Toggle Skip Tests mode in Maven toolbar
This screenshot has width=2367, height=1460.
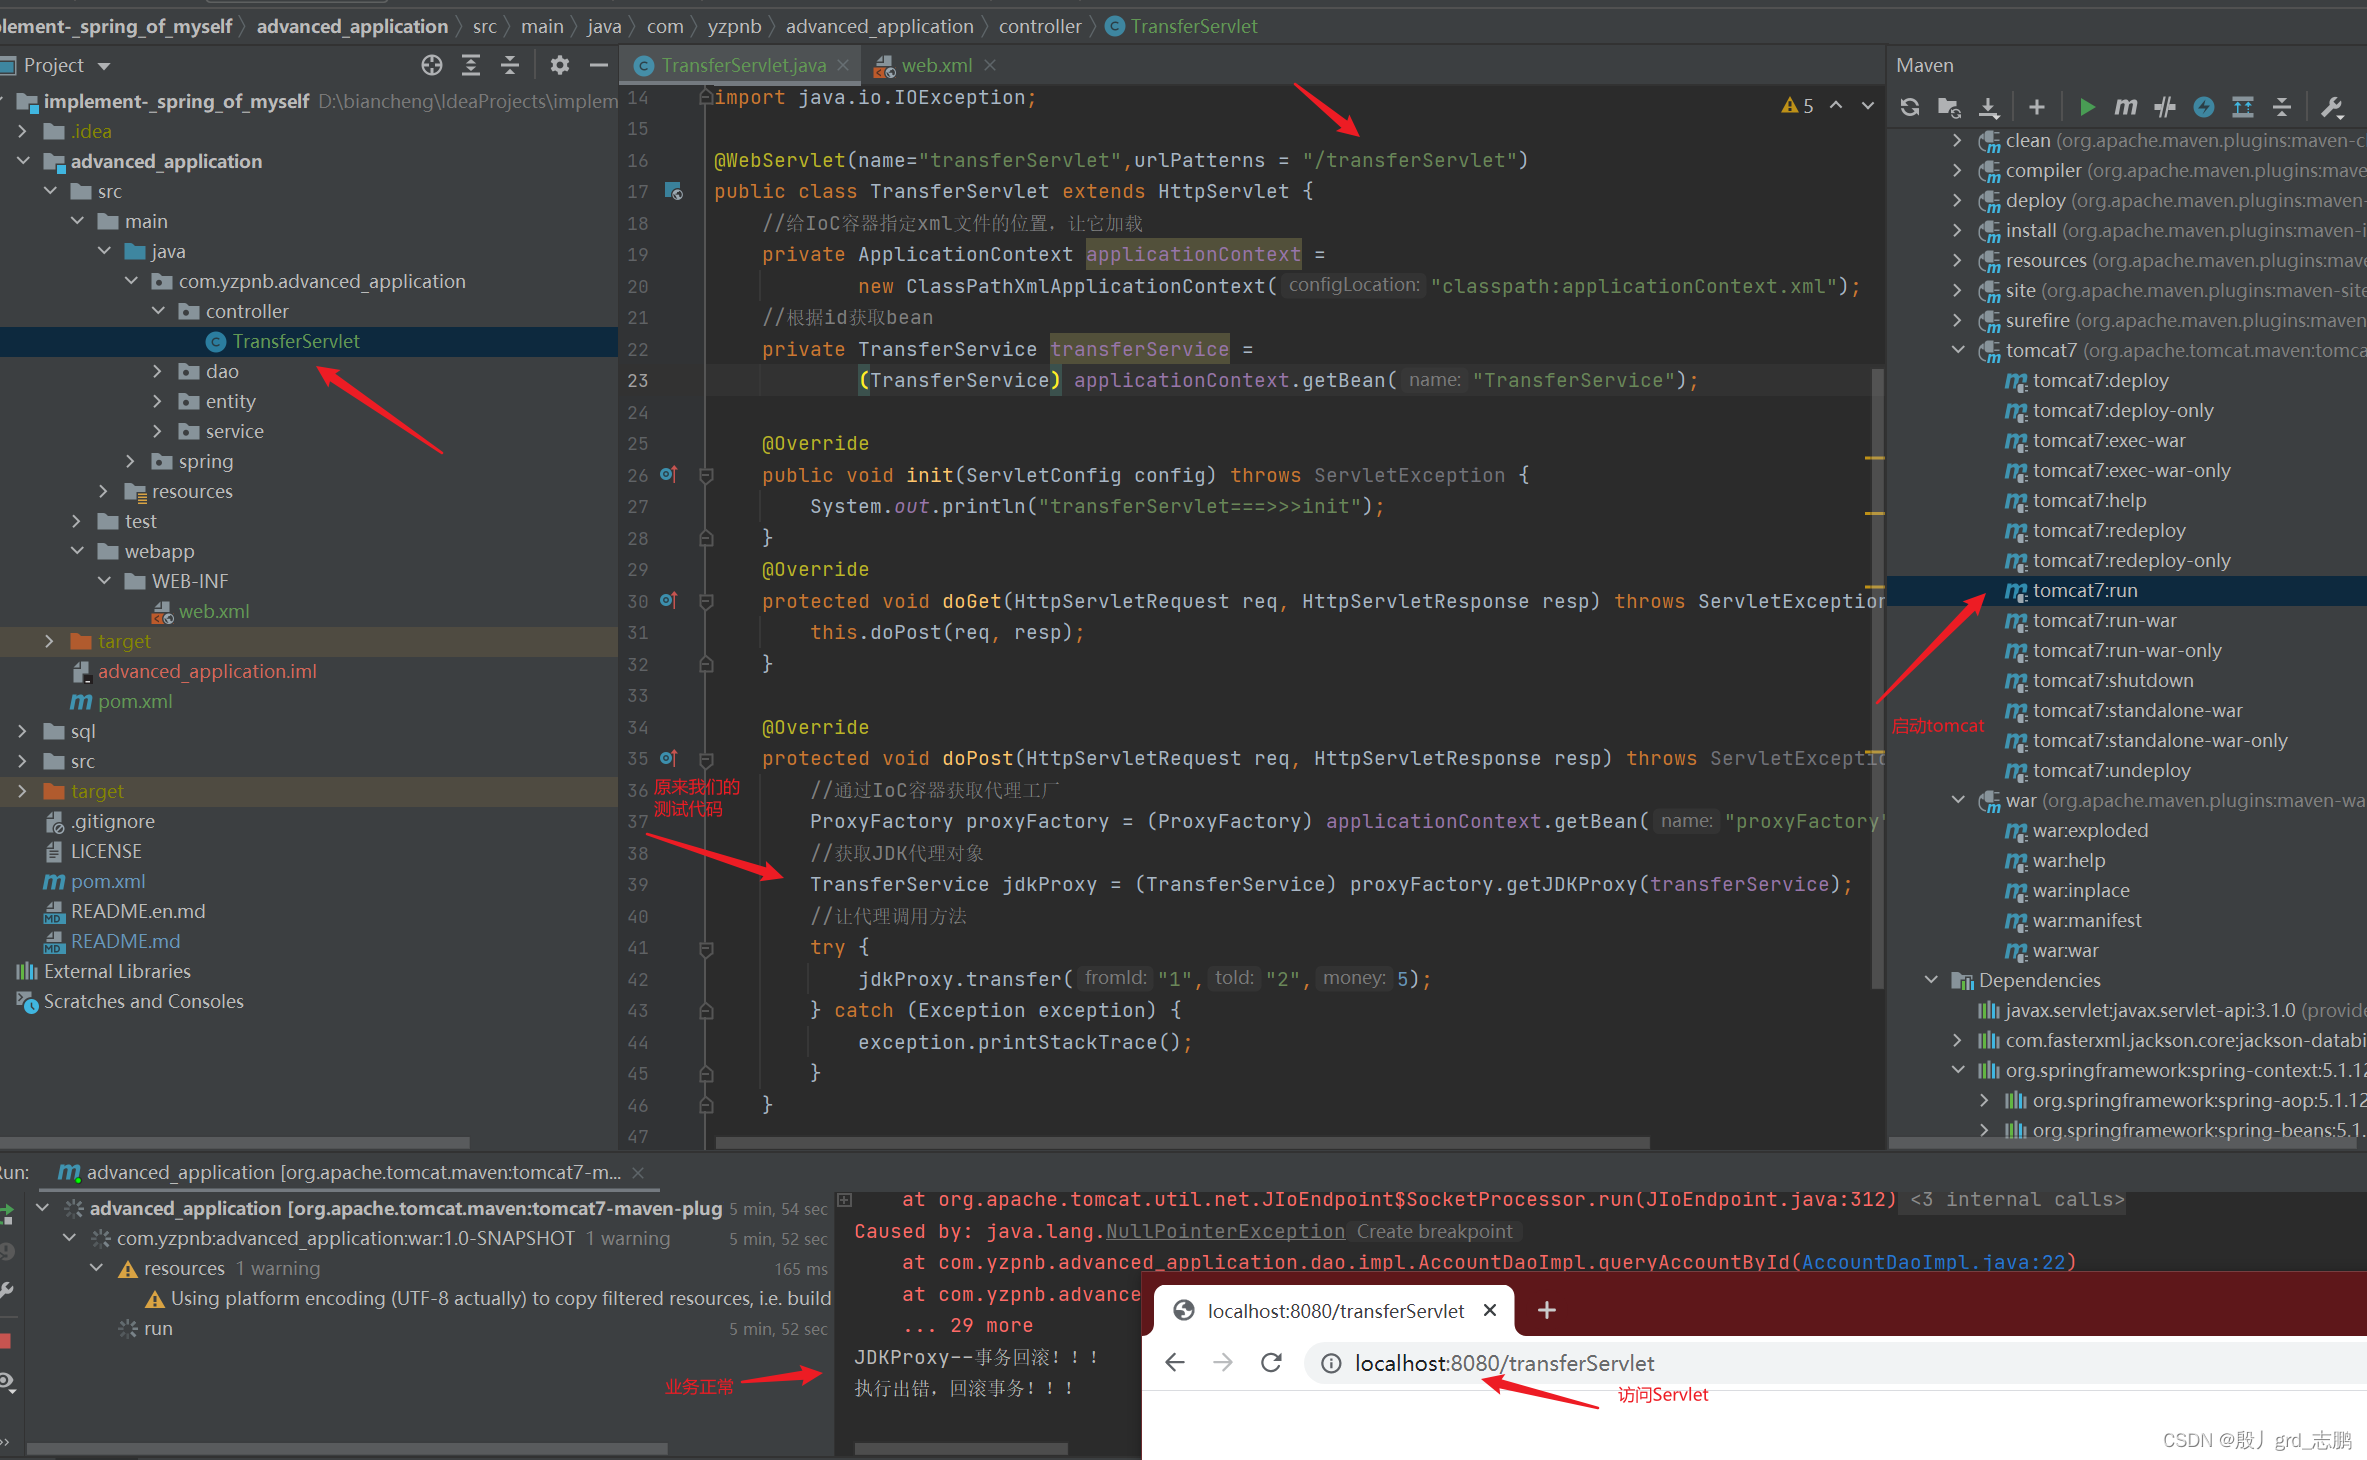click(x=2203, y=107)
